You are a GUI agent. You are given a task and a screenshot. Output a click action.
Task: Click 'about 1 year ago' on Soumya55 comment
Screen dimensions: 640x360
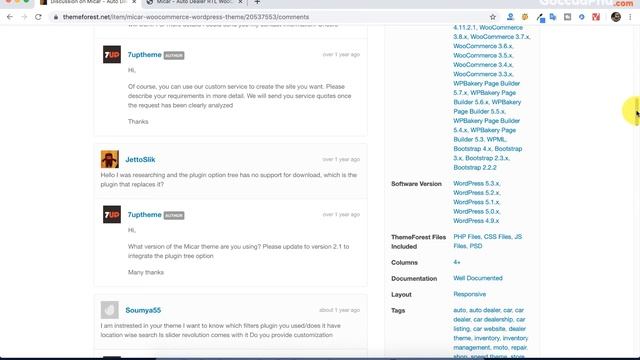340,310
